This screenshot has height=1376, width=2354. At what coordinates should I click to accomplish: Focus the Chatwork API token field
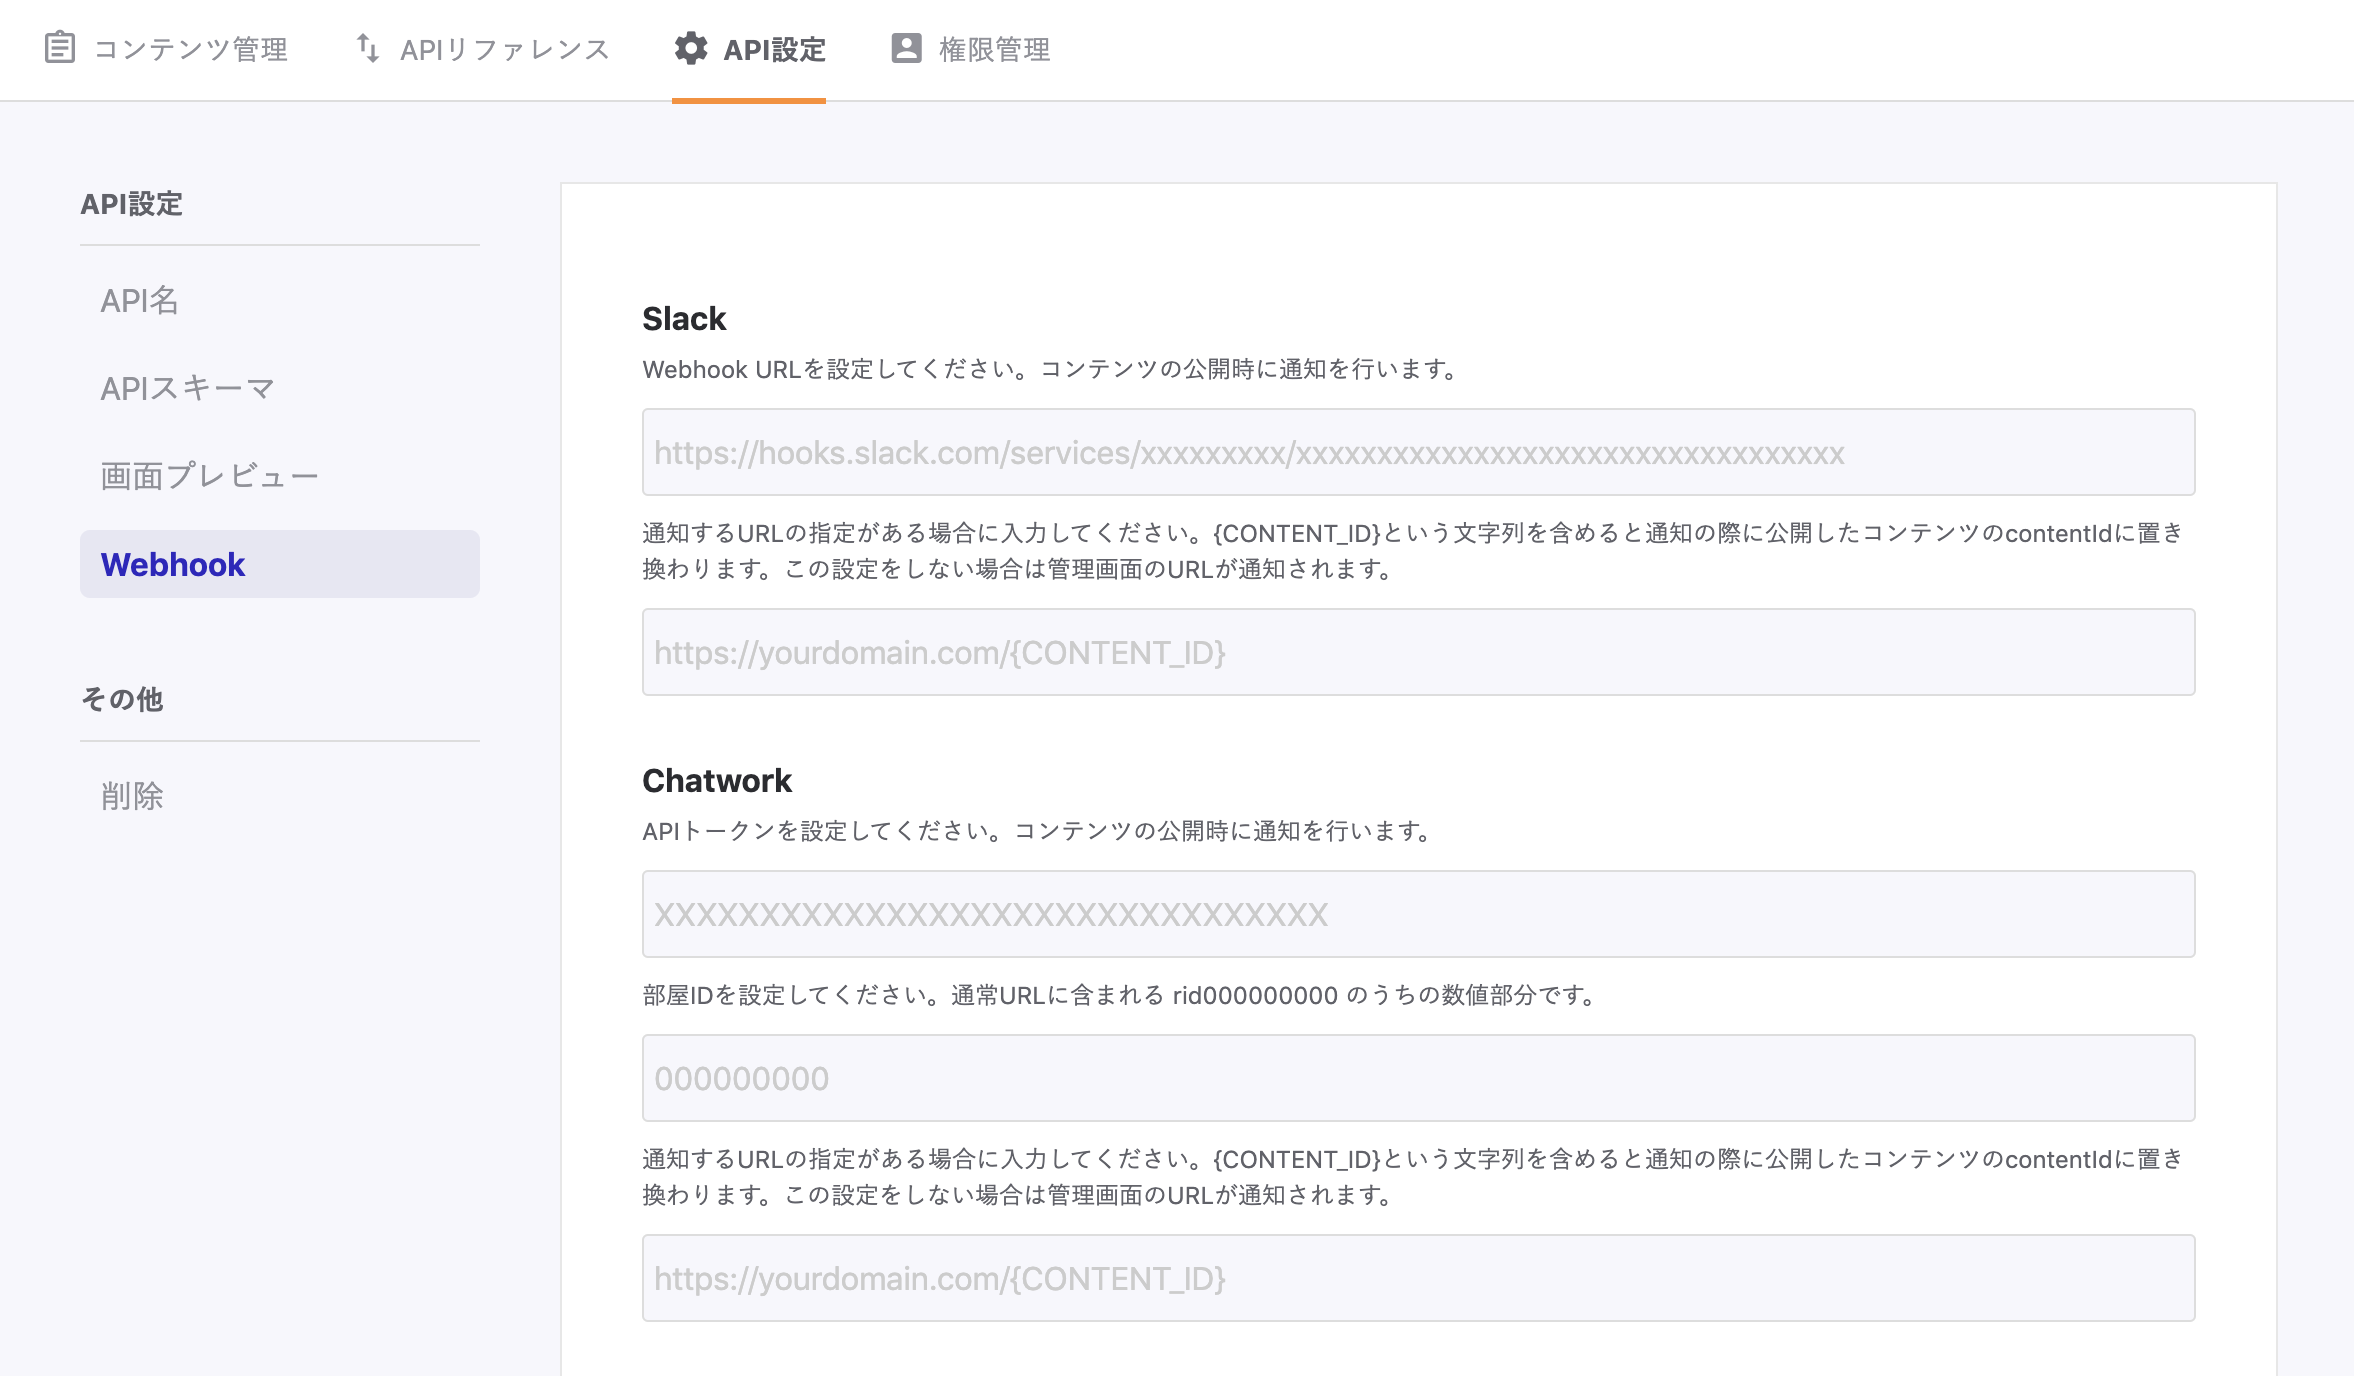(1418, 914)
